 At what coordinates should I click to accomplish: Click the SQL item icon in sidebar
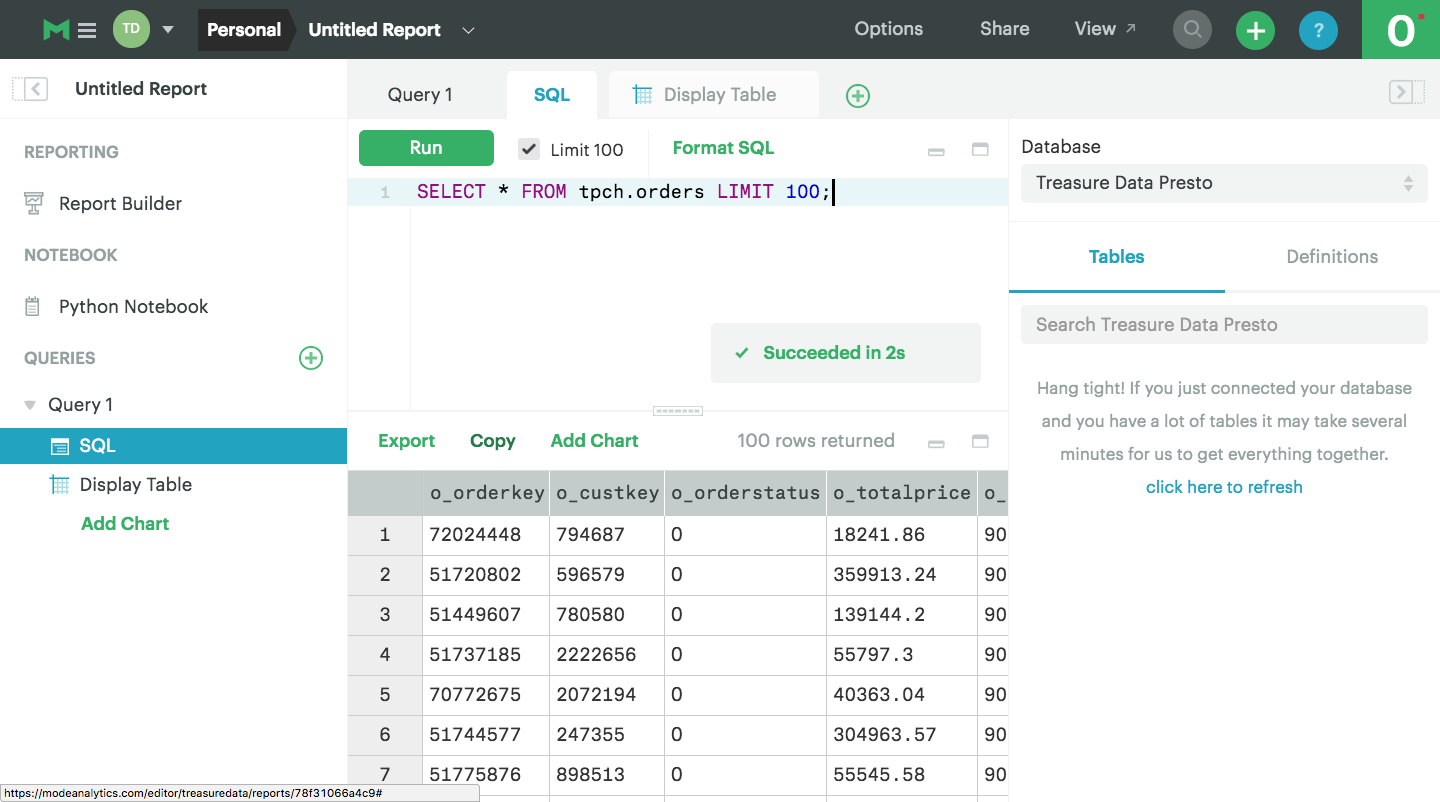pos(60,447)
